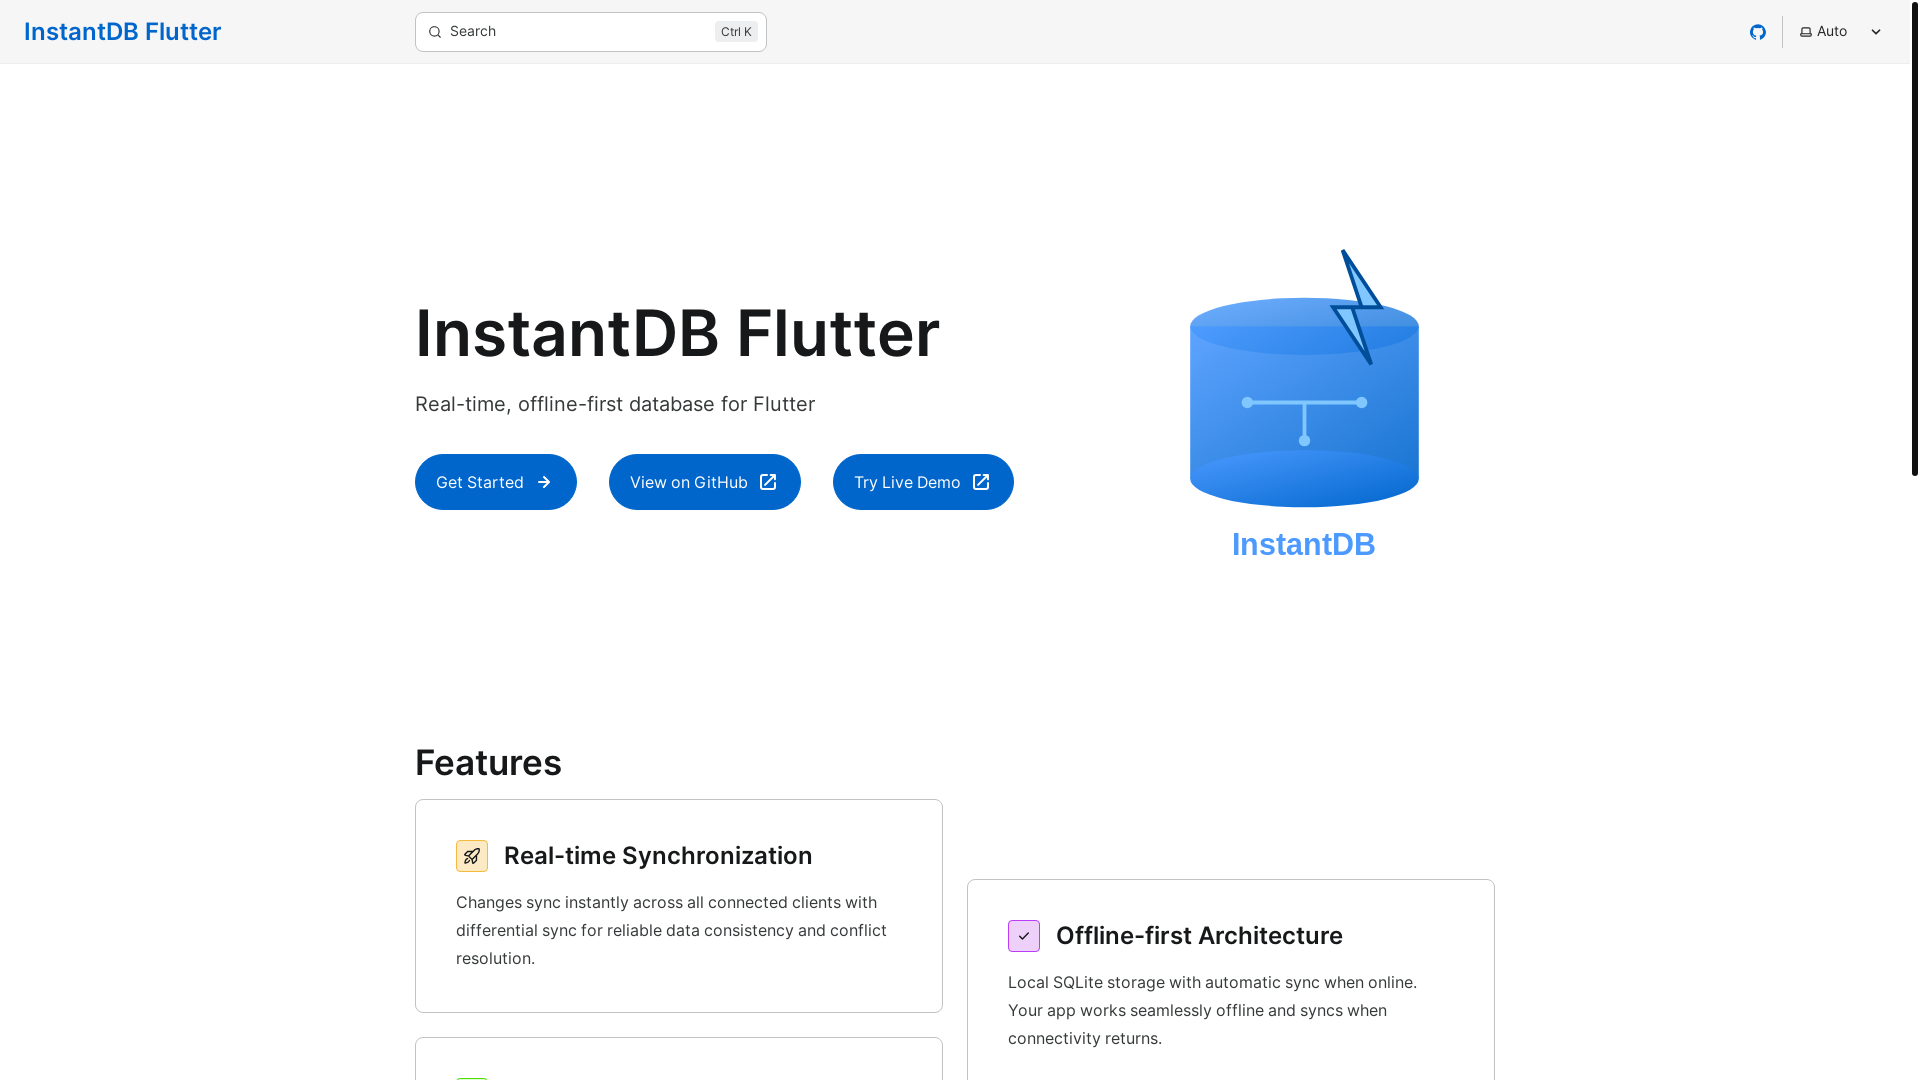Click the Get Started button

pos(495,482)
